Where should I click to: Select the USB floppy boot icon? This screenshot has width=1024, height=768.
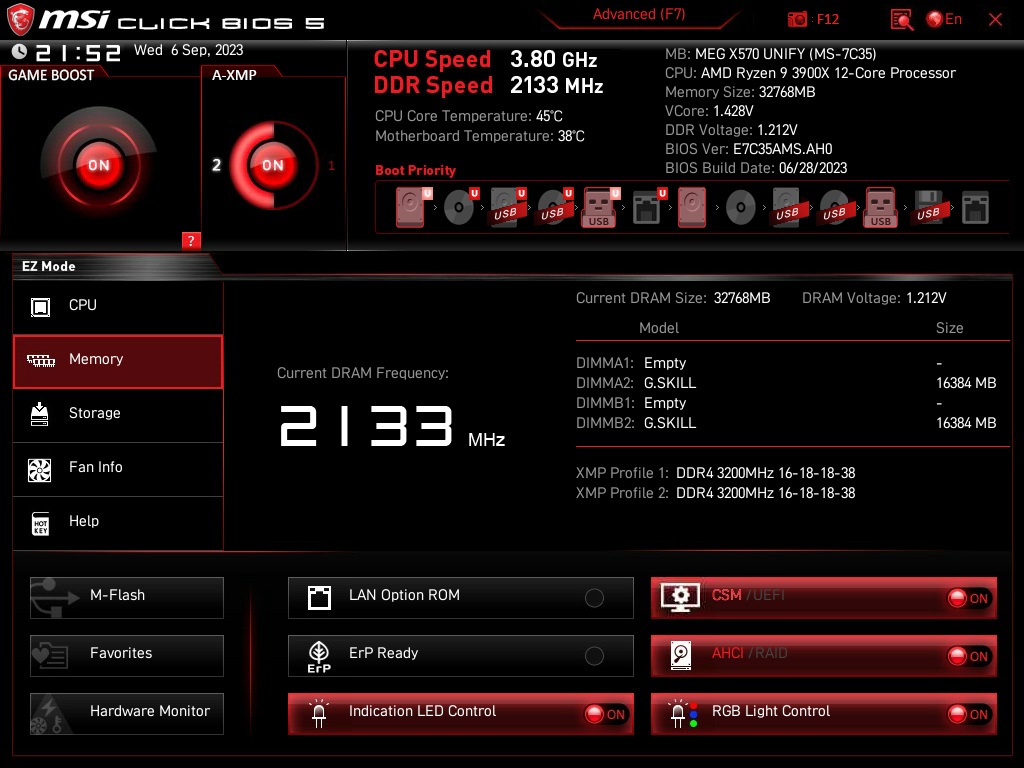(929, 207)
